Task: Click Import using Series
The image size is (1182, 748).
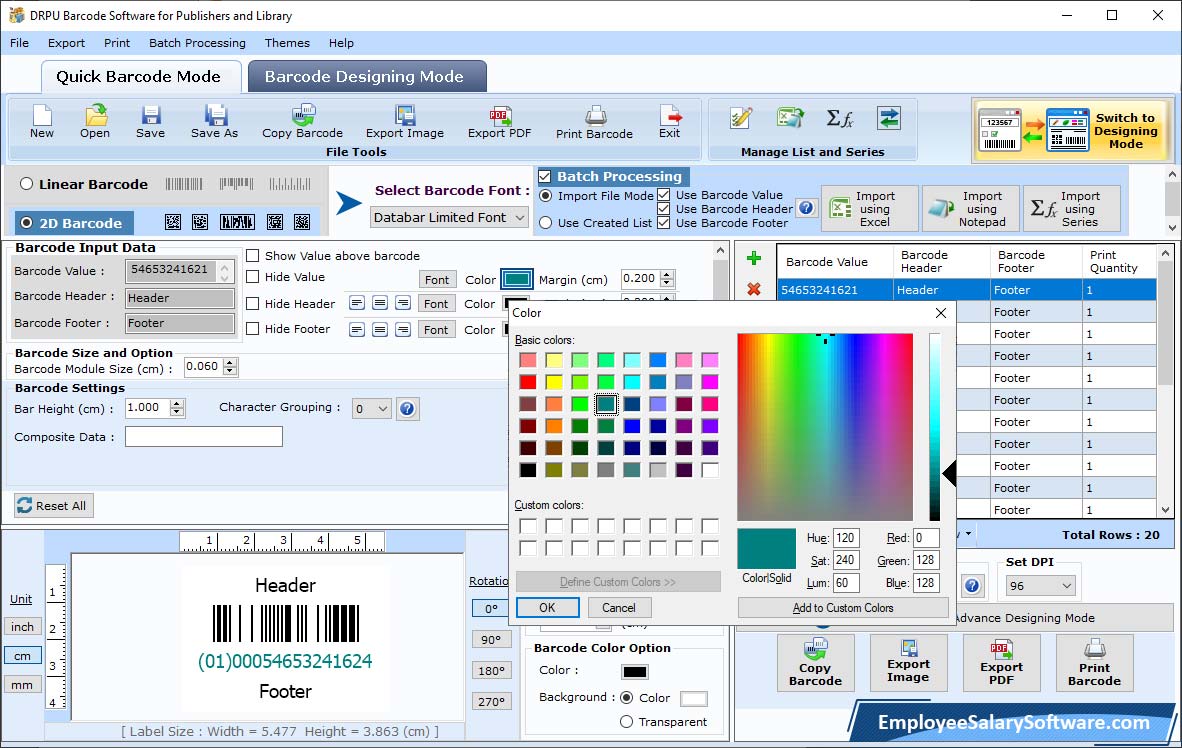Action: click(x=1071, y=208)
